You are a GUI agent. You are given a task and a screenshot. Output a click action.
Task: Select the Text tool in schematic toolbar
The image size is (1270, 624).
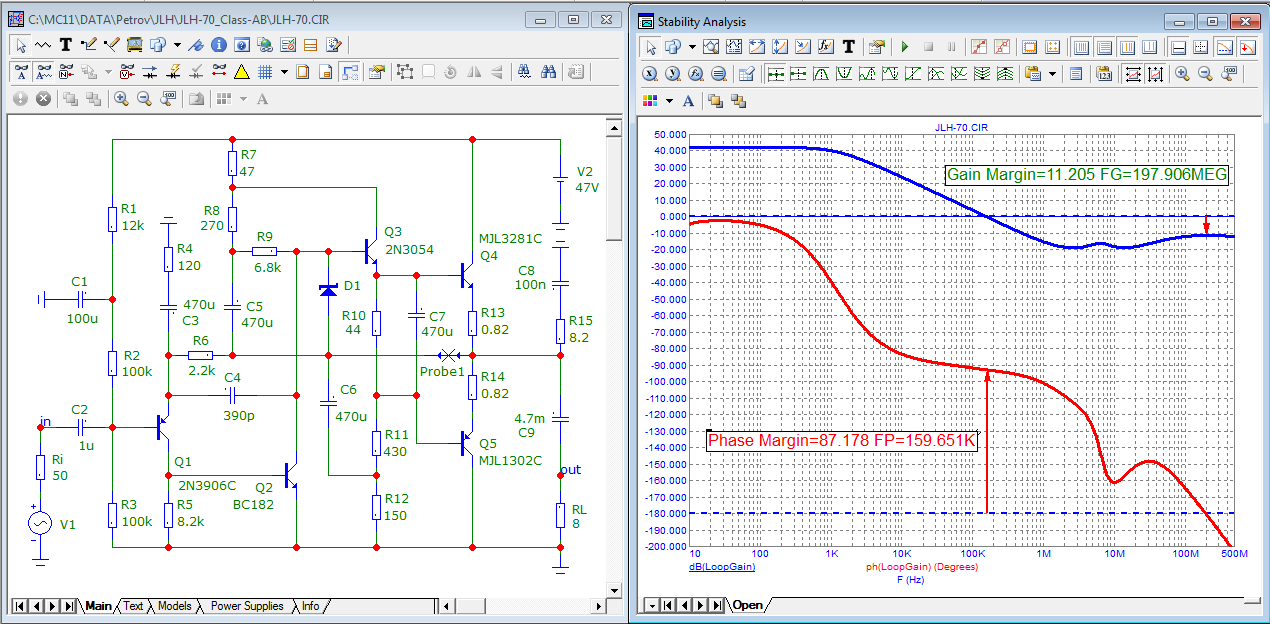pyautogui.click(x=66, y=45)
